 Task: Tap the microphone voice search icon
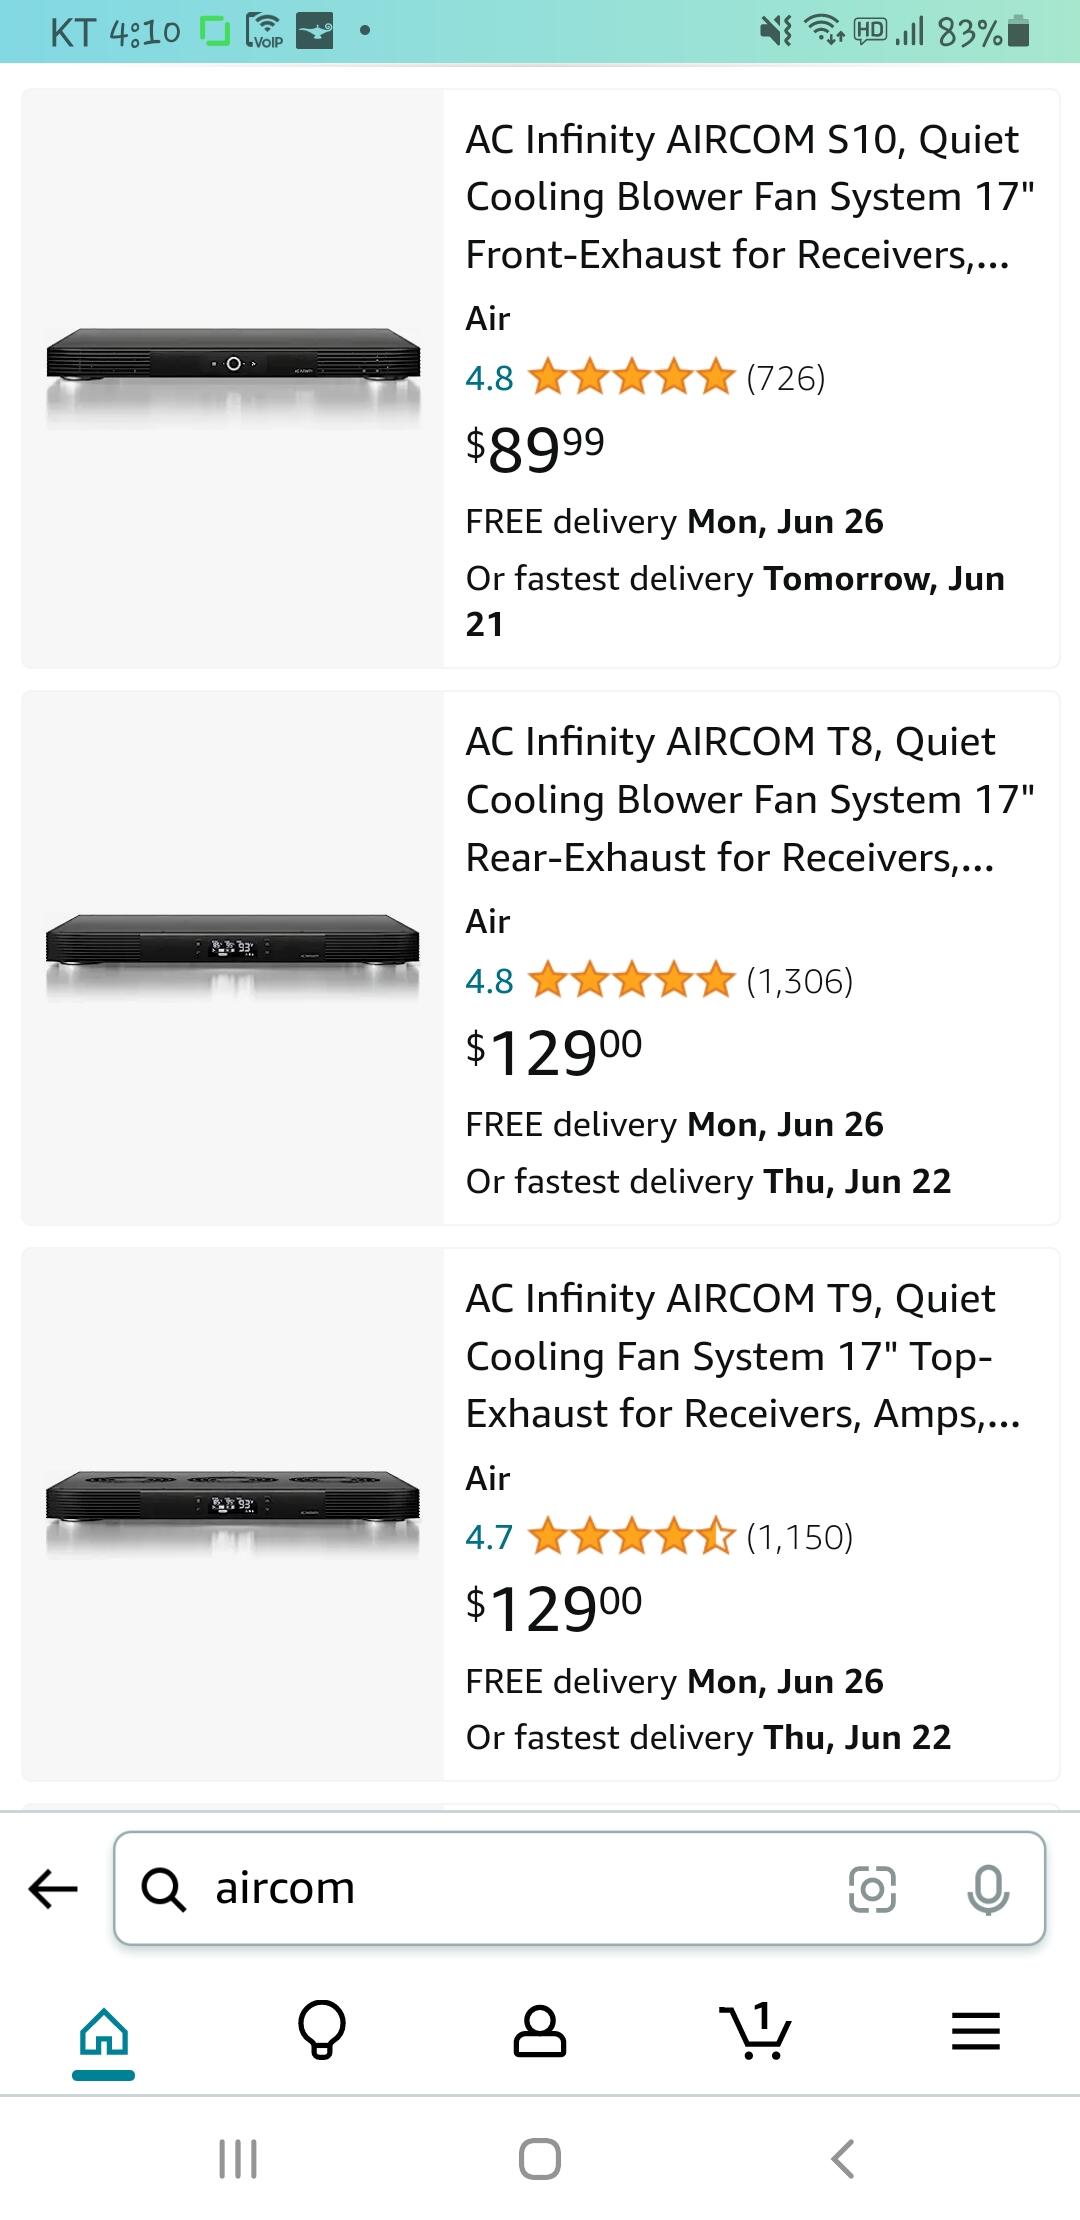(988, 1888)
